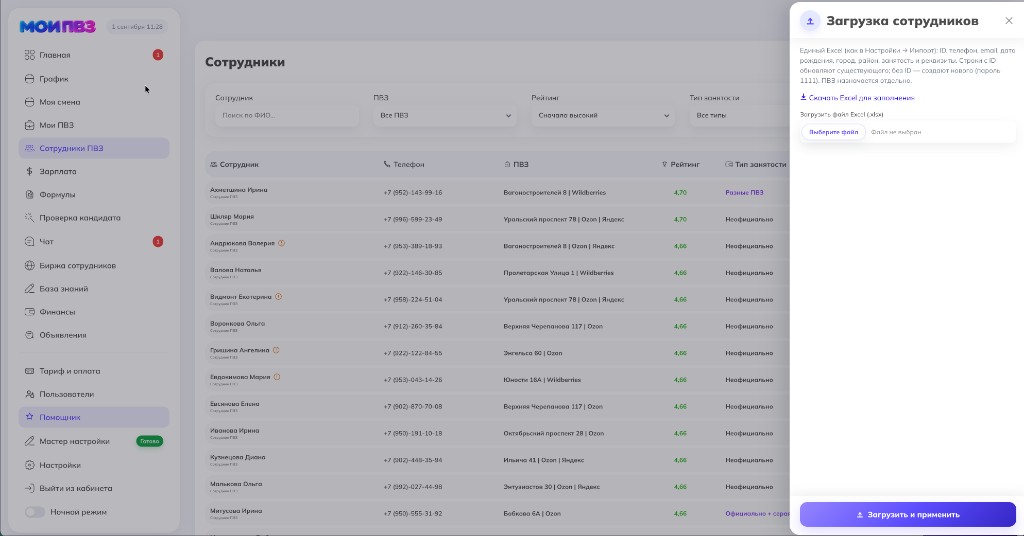Click the Мои ПВЗ icon in sidebar
This screenshot has height=536, width=1024.
click(x=29, y=125)
